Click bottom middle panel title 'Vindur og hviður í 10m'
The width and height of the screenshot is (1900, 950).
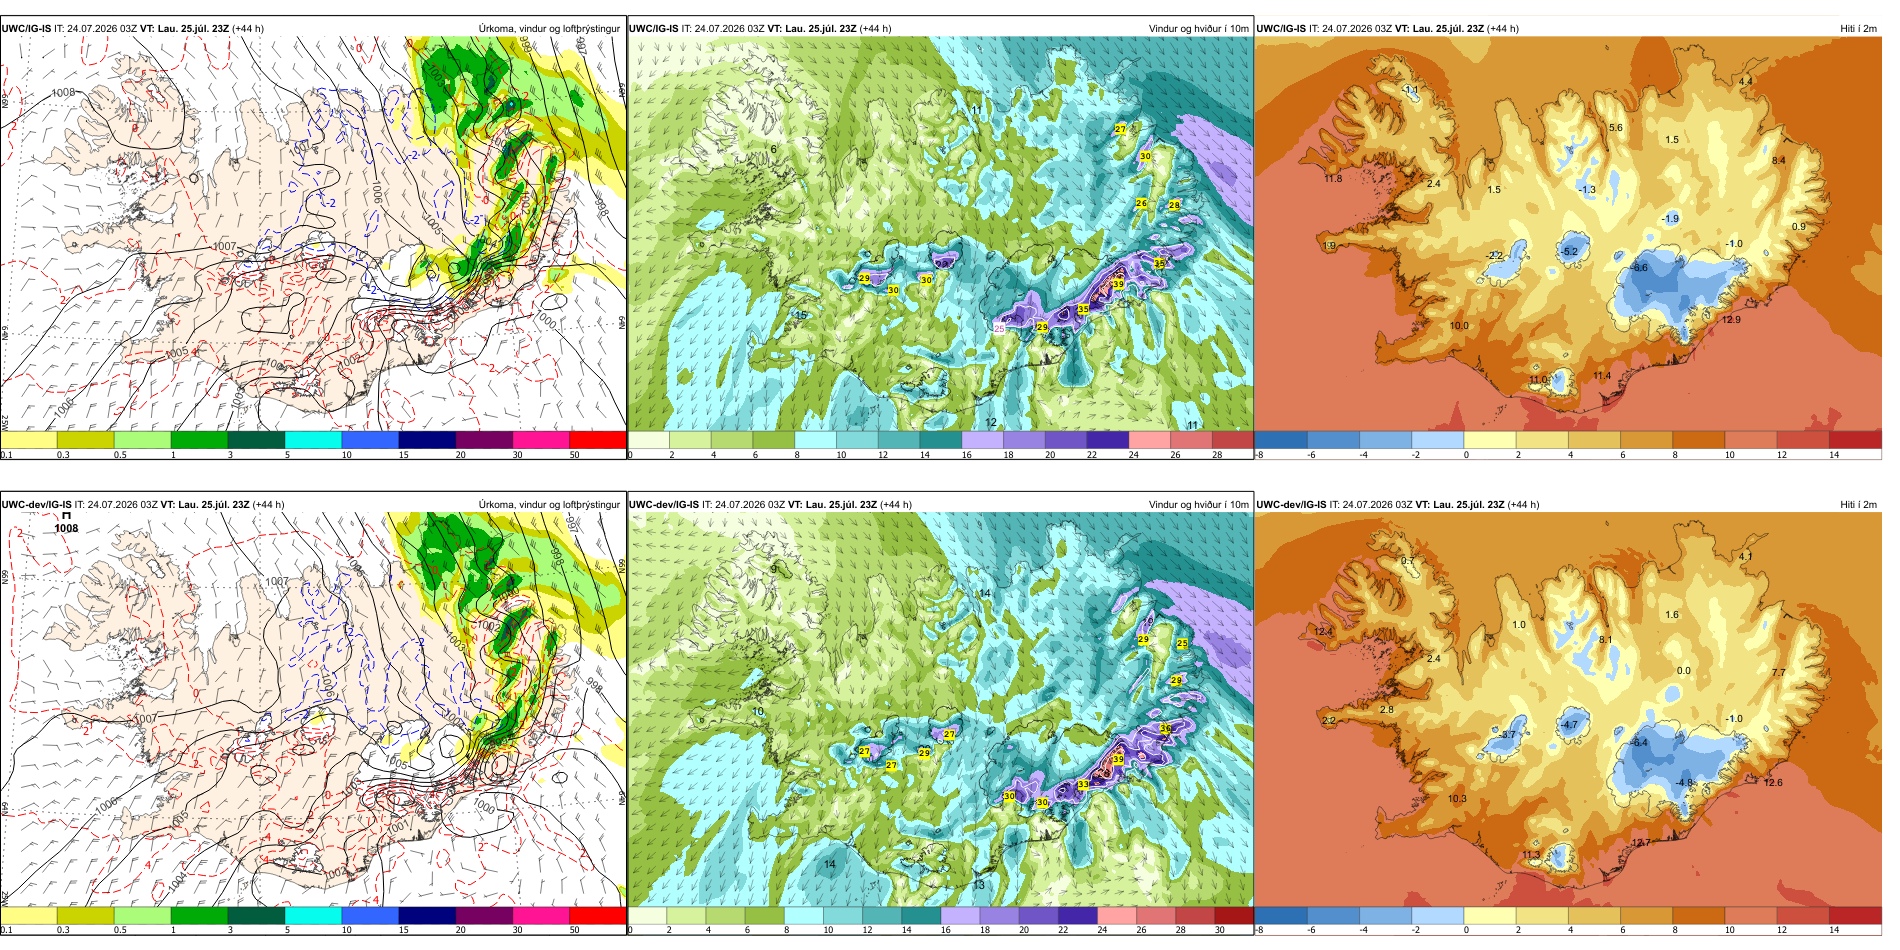click(1198, 504)
